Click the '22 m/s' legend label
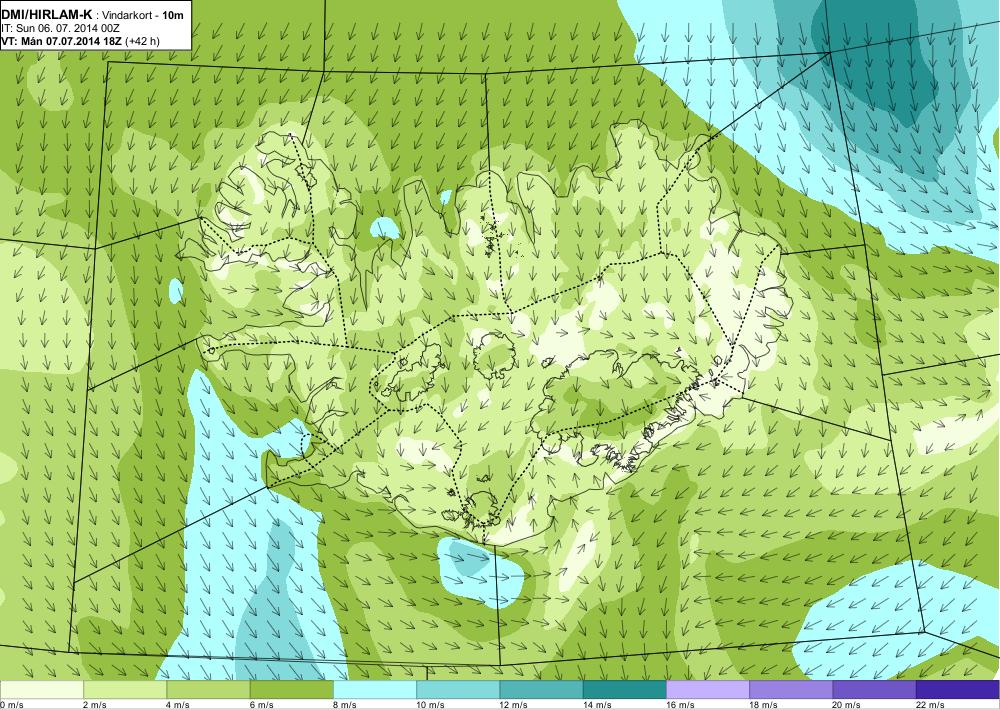This screenshot has width=1000, height=710. coord(930,705)
